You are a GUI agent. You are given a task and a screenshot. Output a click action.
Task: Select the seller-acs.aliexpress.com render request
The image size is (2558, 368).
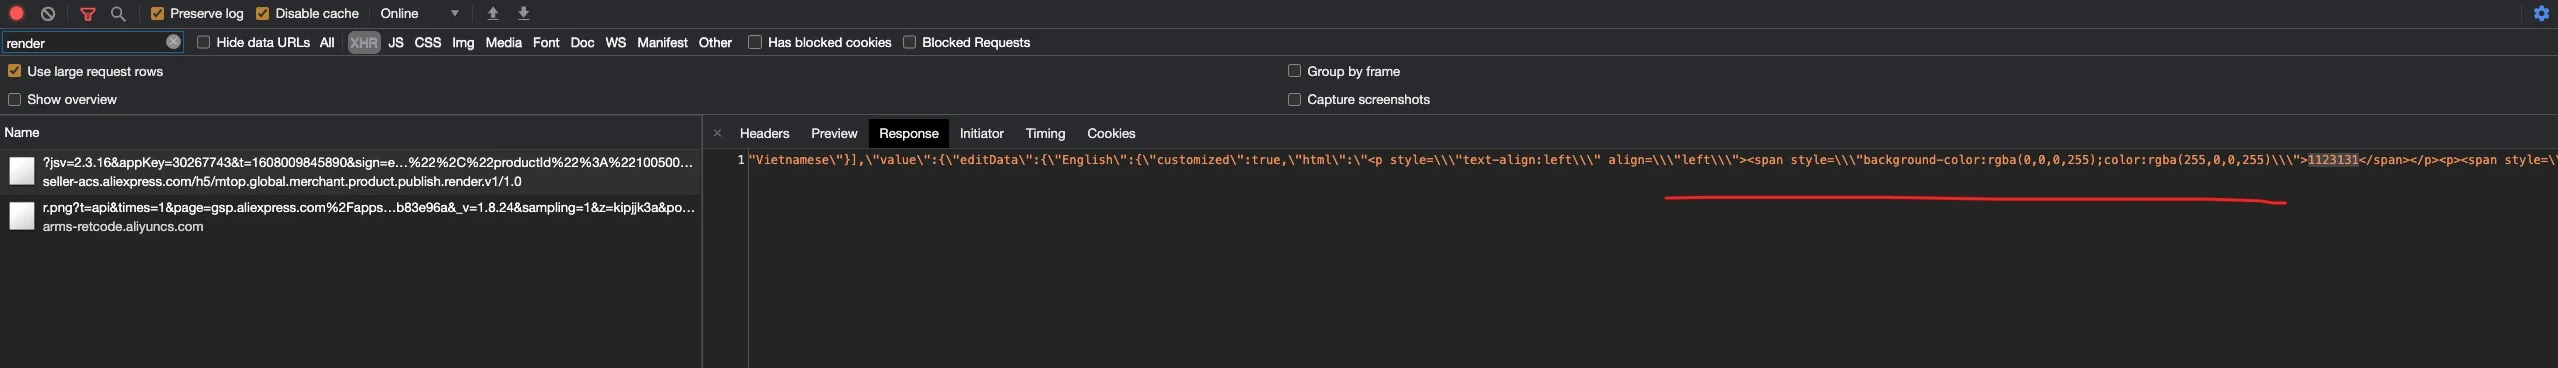coord(350,171)
